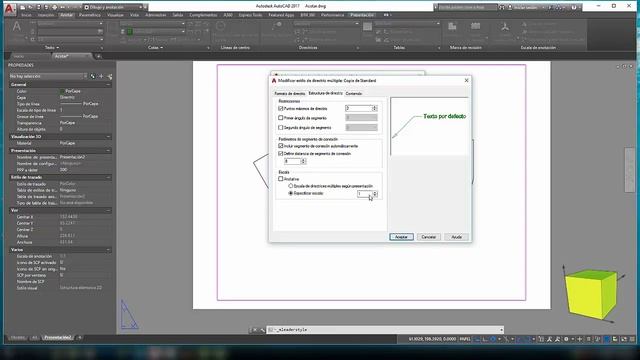Click the yellow ViewCube

click(x=591, y=294)
